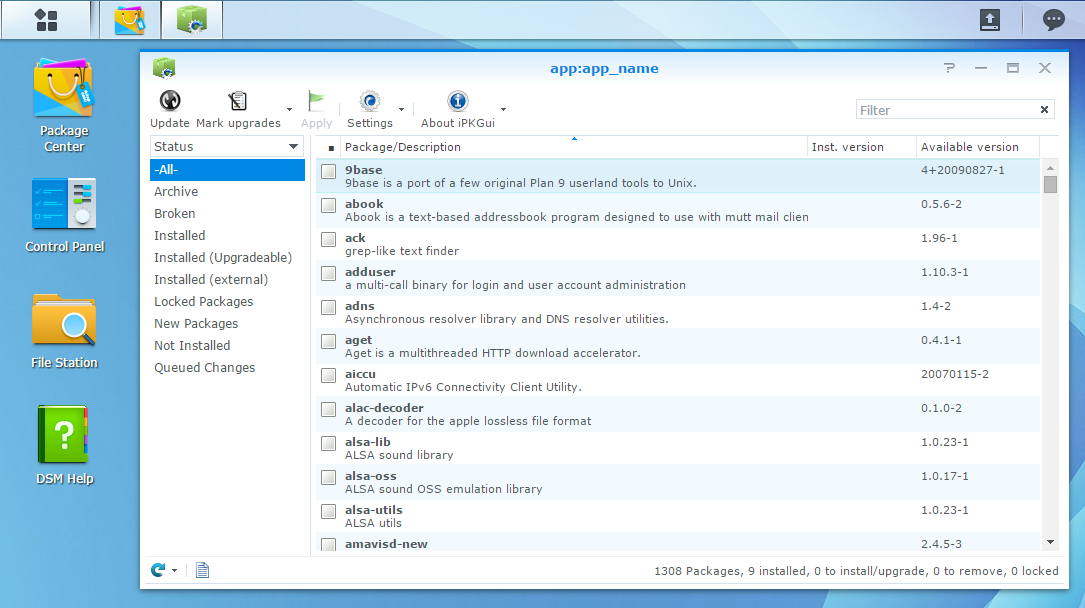The width and height of the screenshot is (1085, 608).
Task: Open the log document icon in status bar
Action: tap(202, 570)
